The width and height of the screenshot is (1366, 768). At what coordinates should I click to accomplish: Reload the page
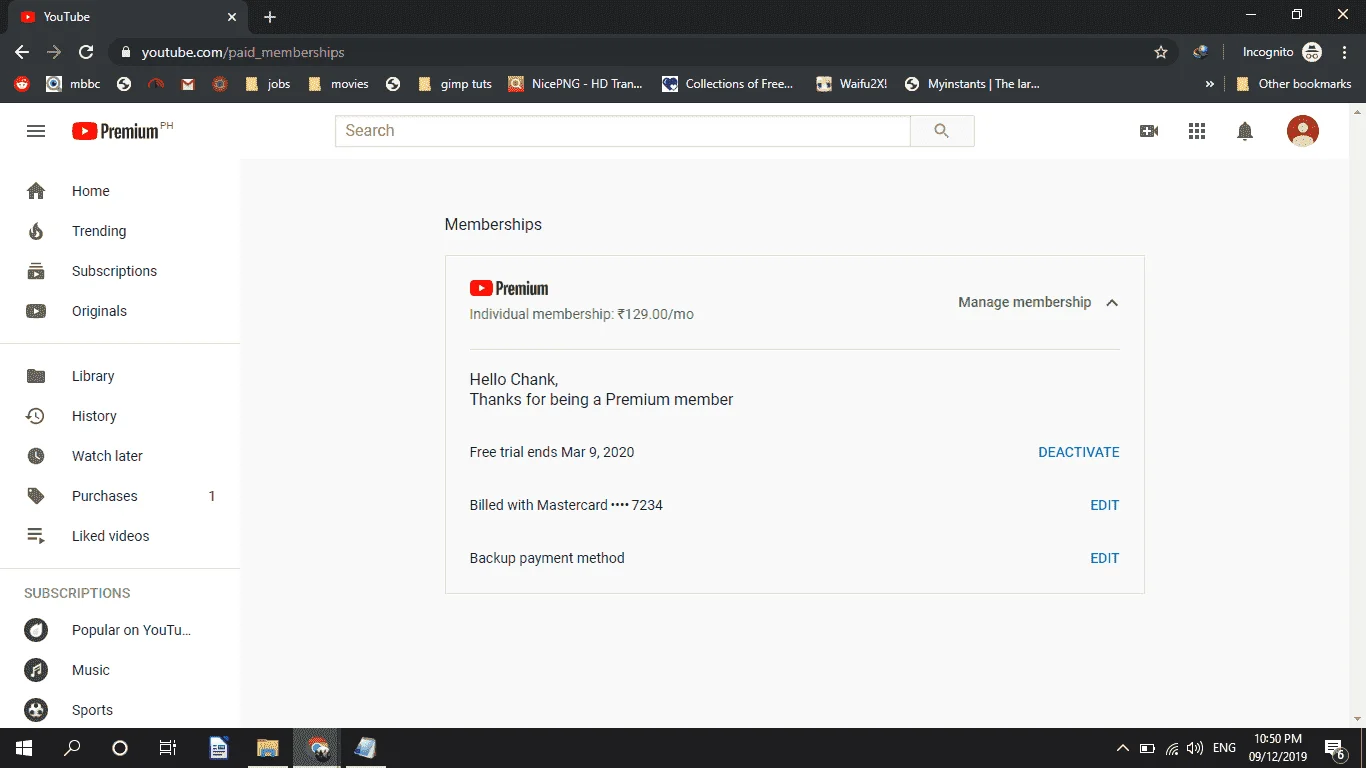86,52
